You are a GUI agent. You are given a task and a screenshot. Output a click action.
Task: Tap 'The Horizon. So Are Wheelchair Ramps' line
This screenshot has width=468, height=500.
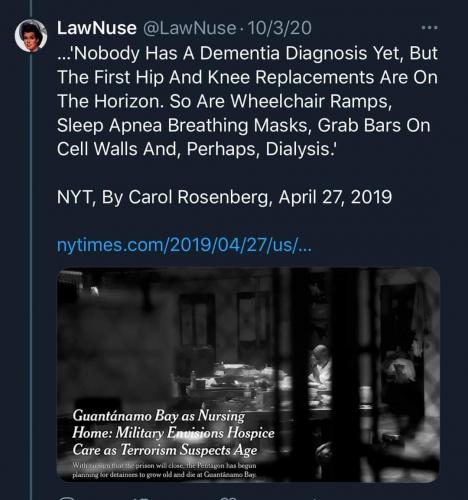224,101
